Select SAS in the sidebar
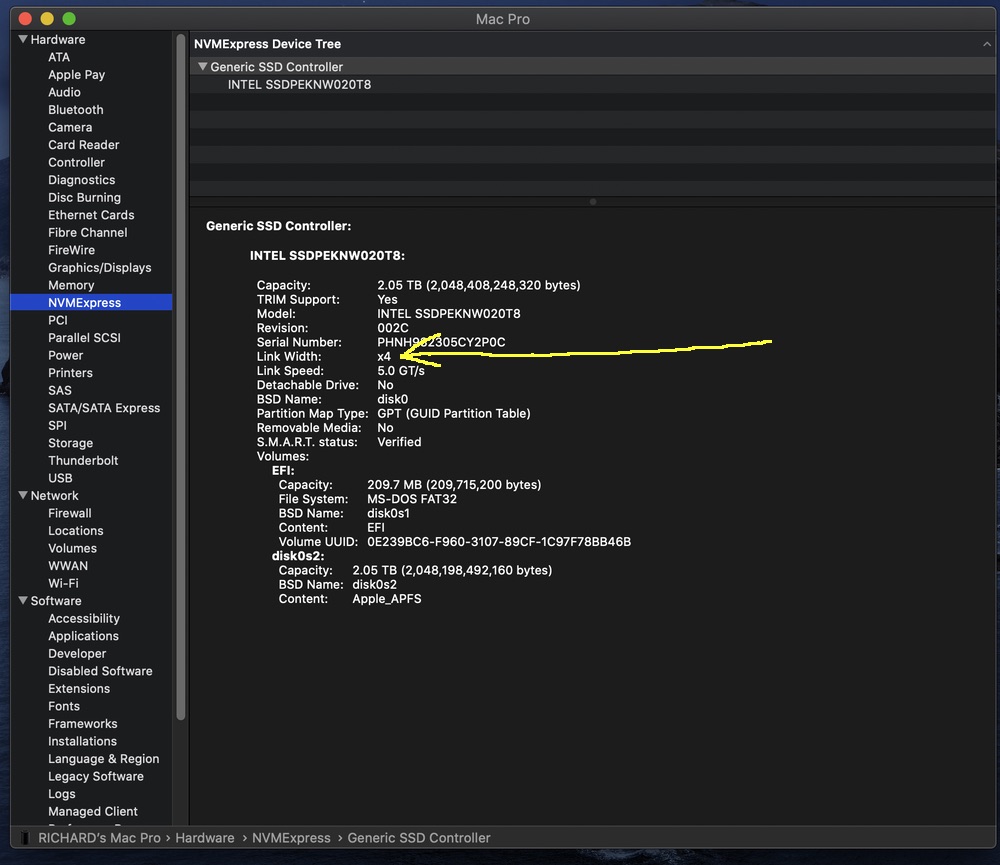 pos(60,390)
